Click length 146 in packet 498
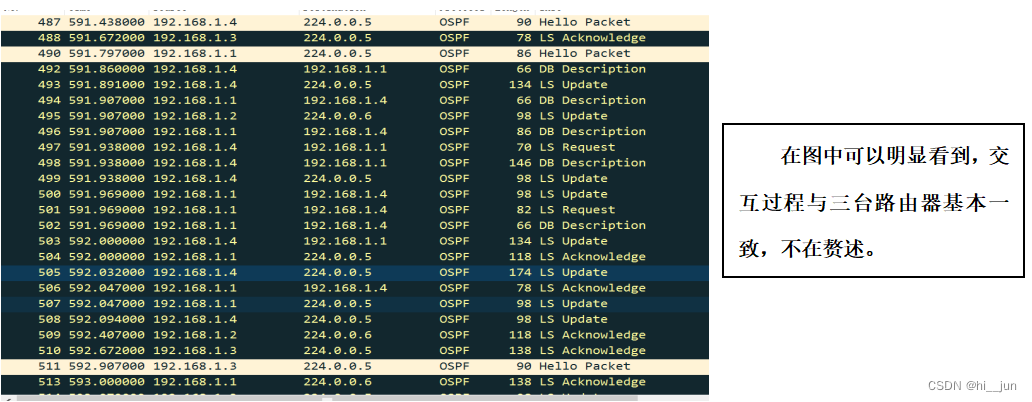1032x402 pixels. click(x=520, y=163)
